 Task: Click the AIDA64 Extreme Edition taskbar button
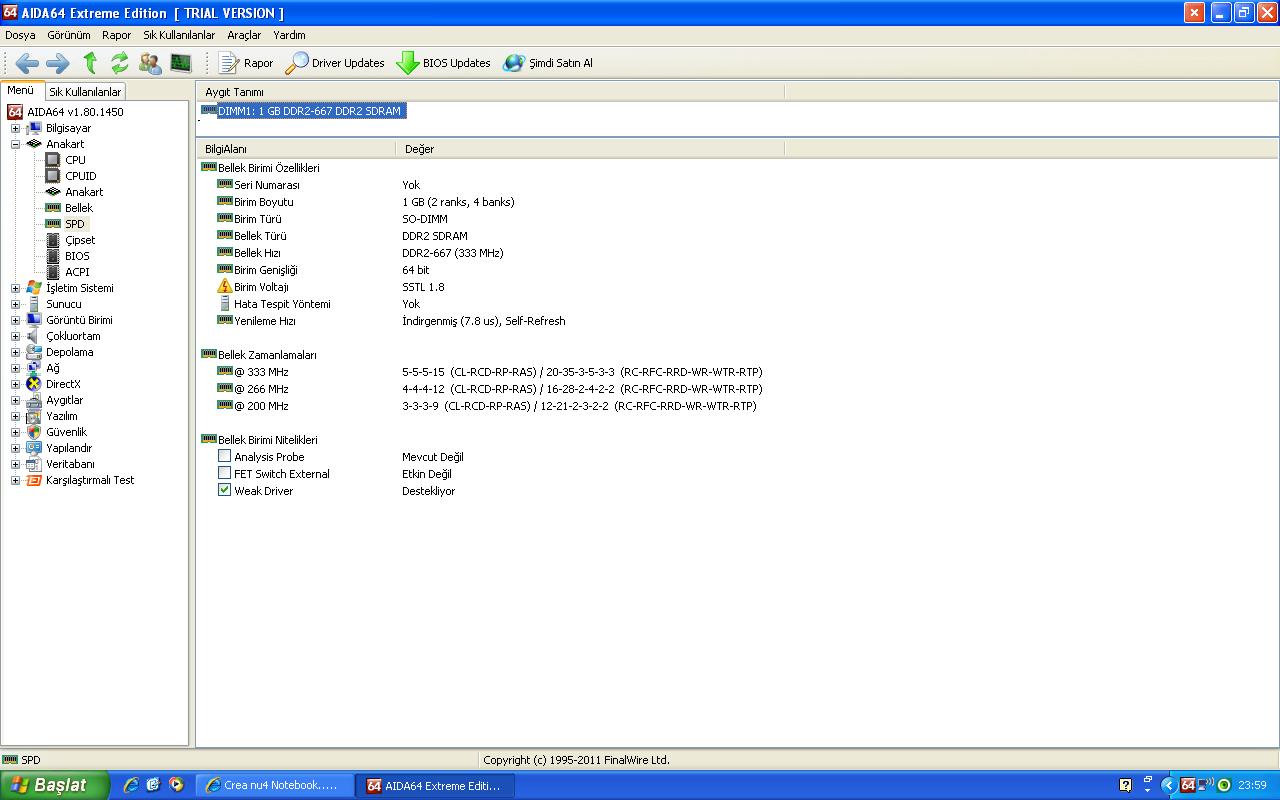(x=437, y=785)
